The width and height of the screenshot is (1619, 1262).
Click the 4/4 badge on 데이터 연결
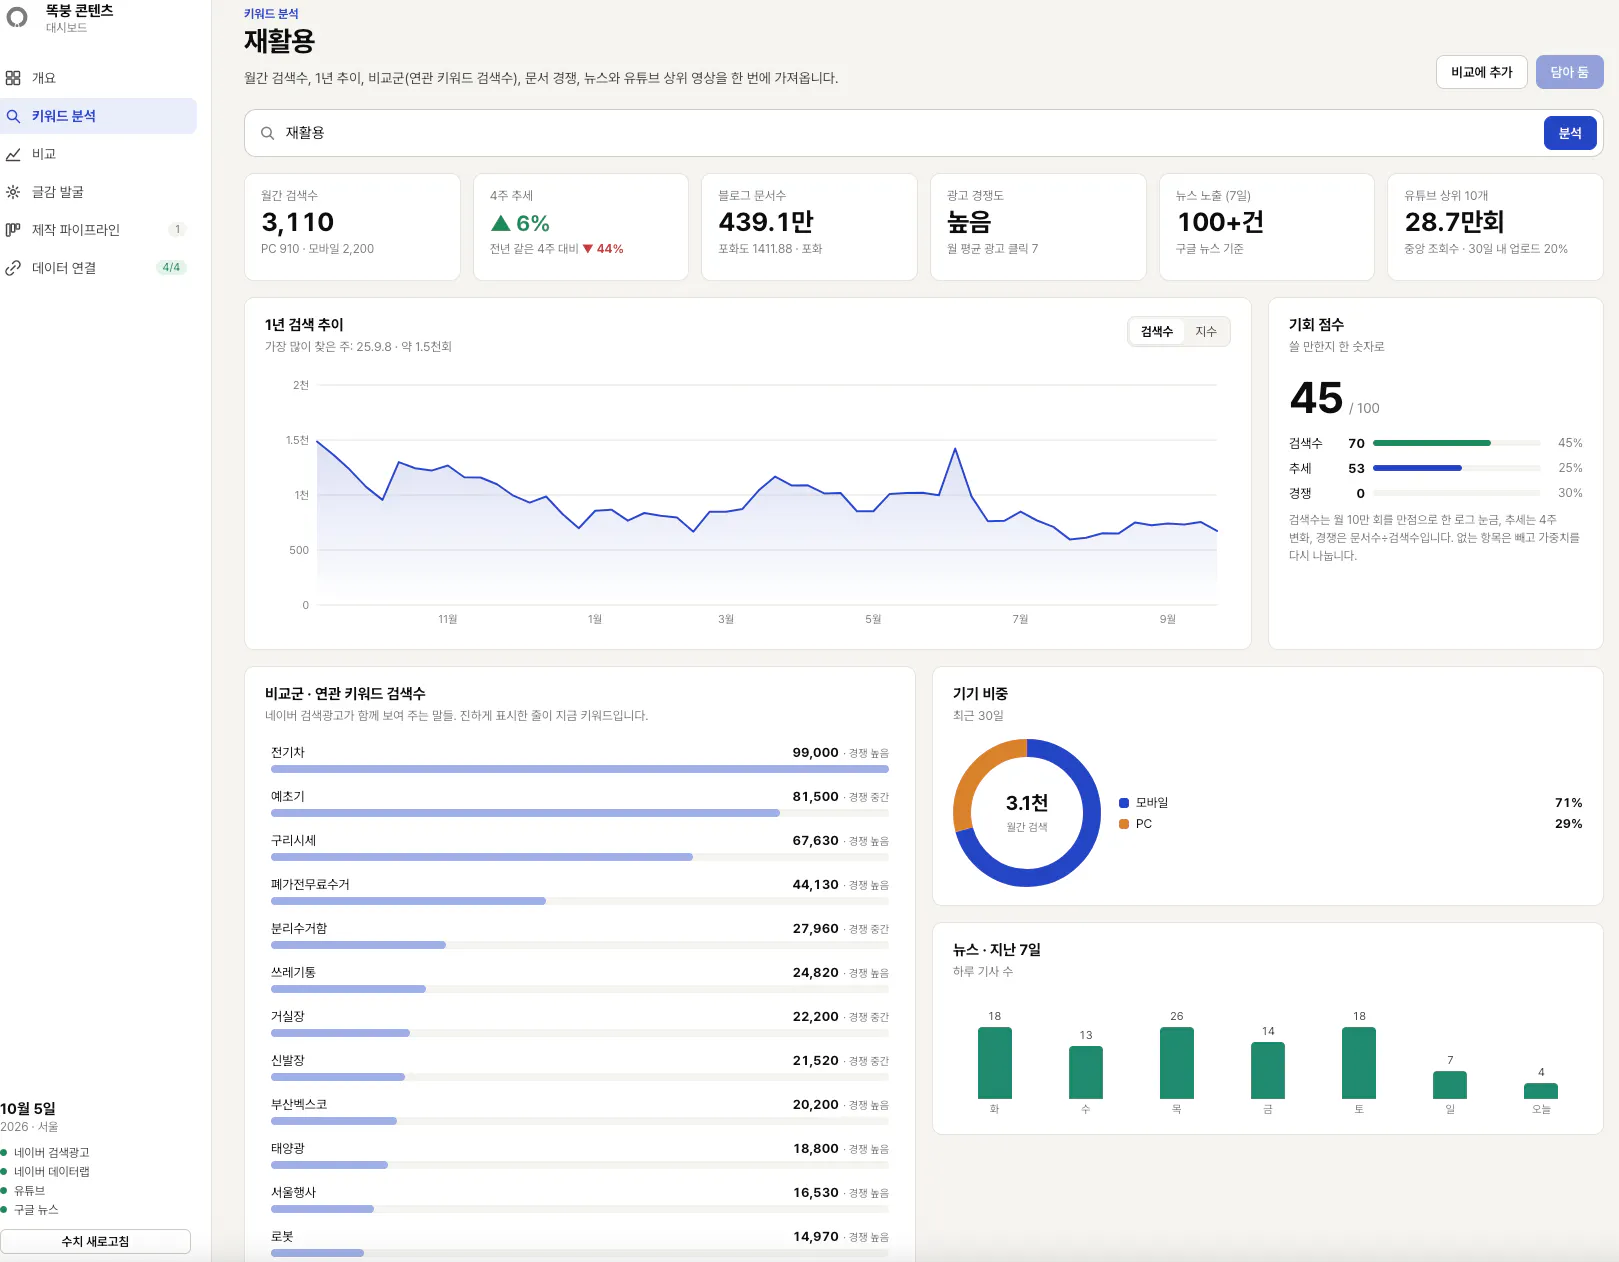(172, 268)
